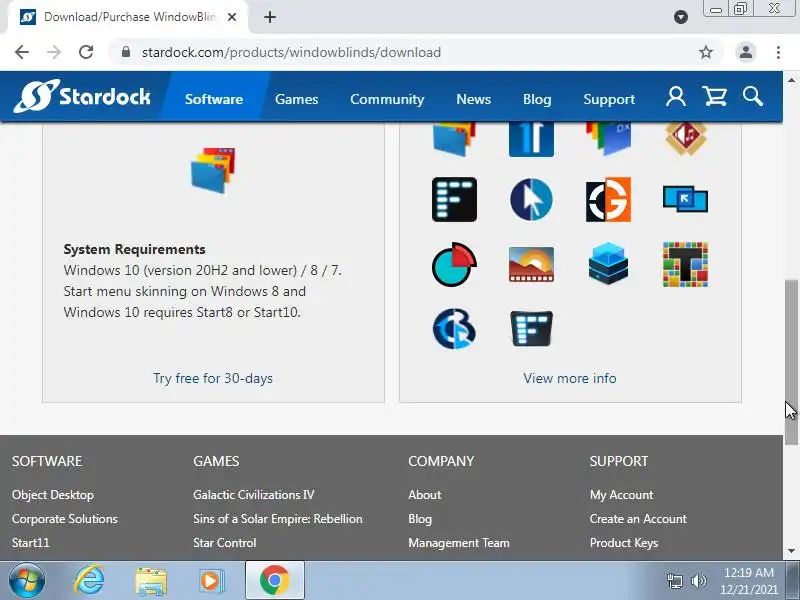Click the blue number 11 icon
800x600 pixels.
[x=531, y=139]
